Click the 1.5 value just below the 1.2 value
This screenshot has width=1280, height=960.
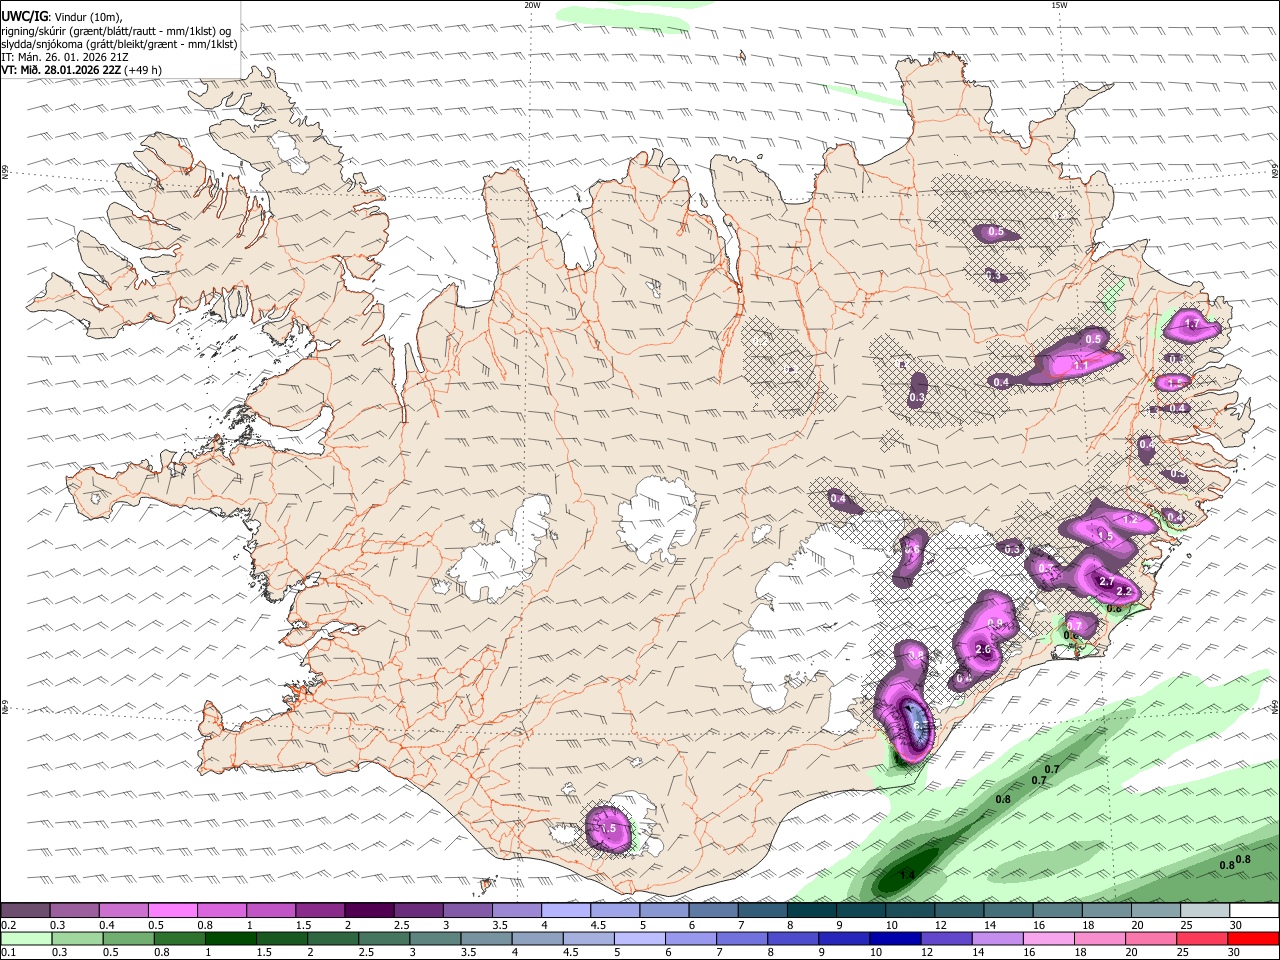[x=1105, y=537]
